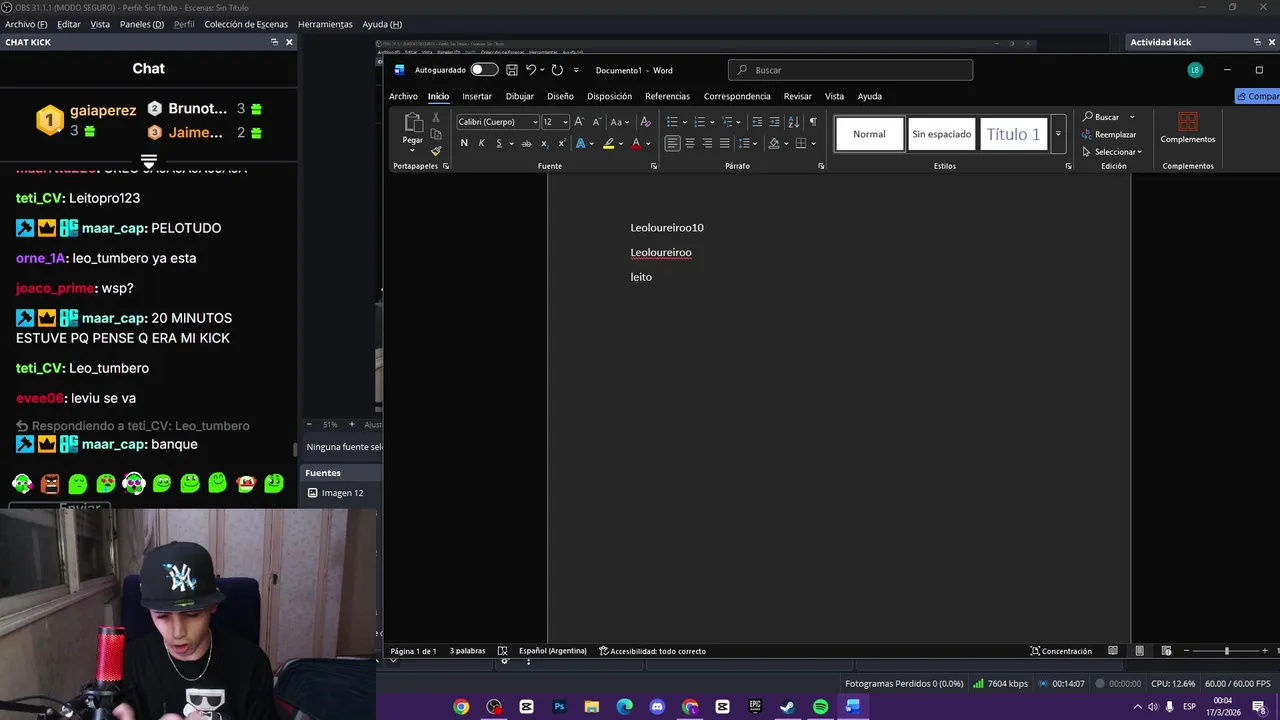
Task: Click Reemplazar in Edición group
Action: 1109,135
